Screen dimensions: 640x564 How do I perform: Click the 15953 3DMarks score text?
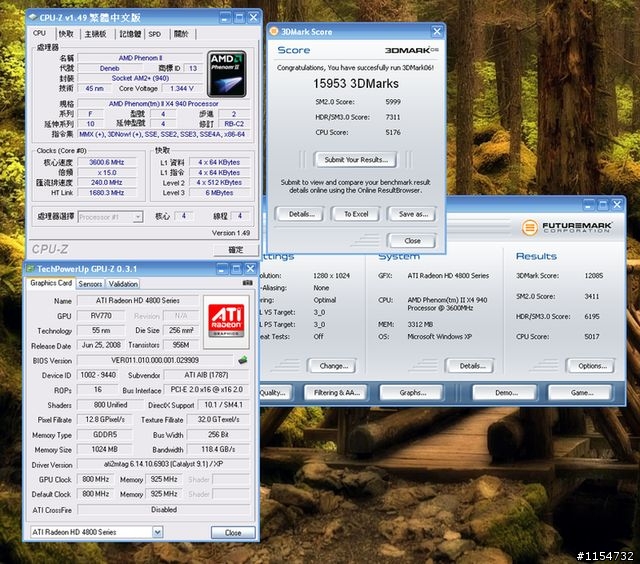(x=356, y=84)
